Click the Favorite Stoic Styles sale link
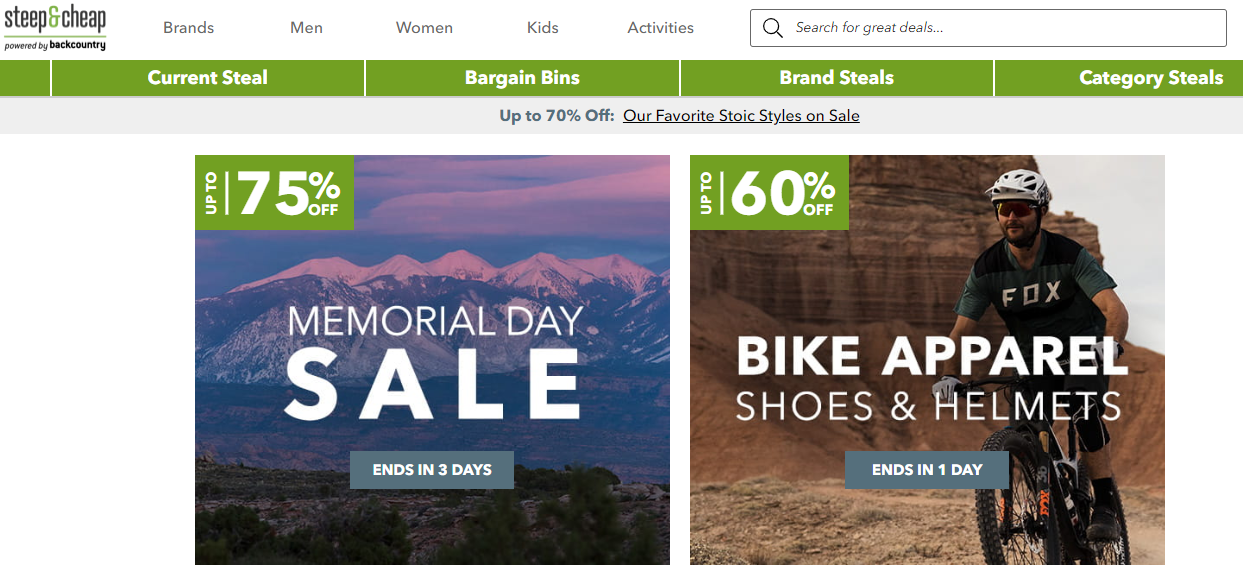Screen dimensions: 1243x571 pos(741,116)
